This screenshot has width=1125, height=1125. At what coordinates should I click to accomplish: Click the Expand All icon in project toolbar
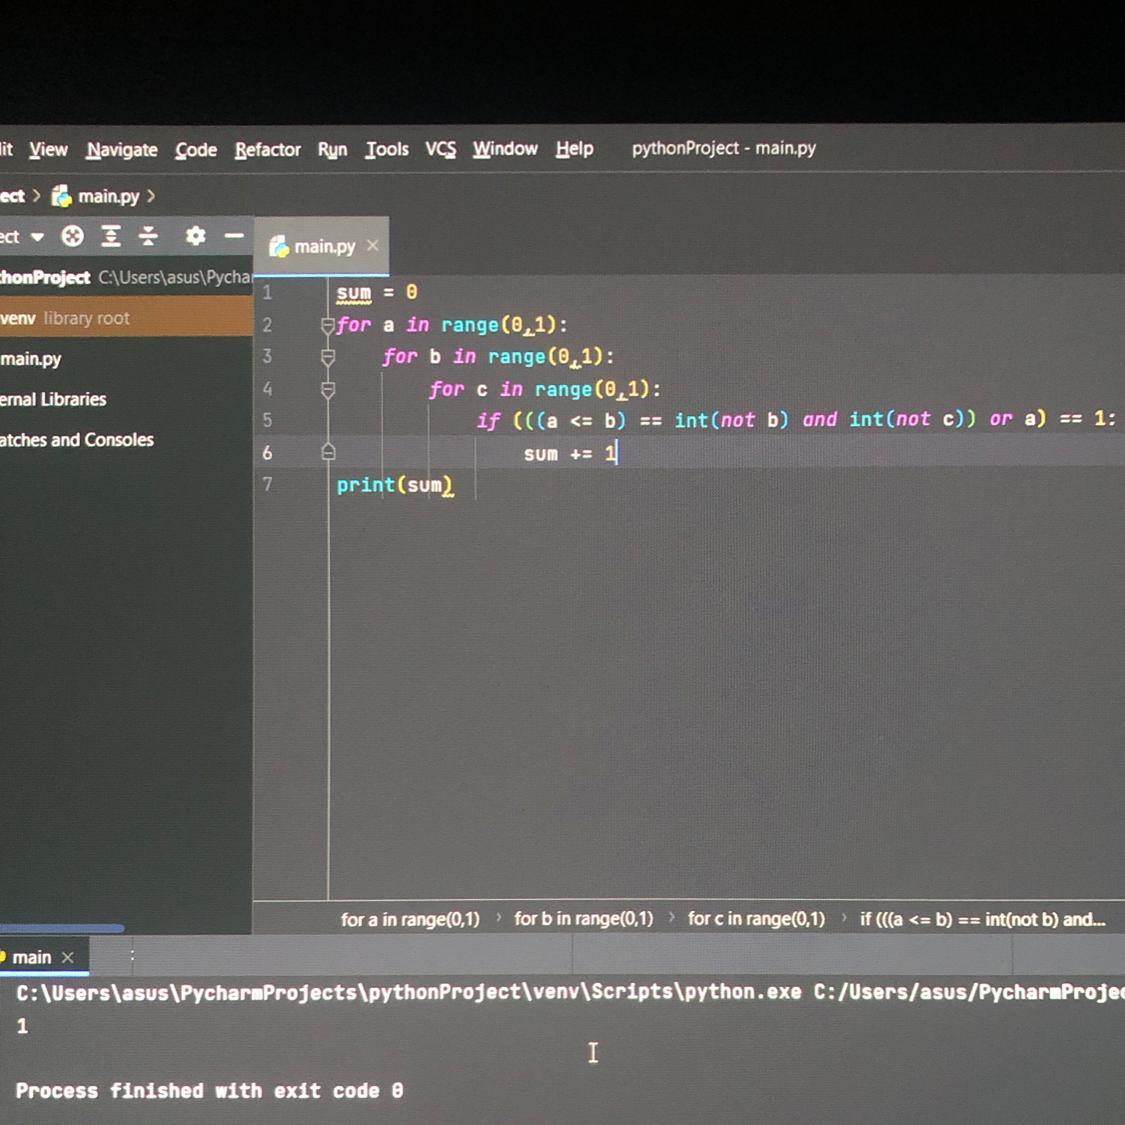110,236
